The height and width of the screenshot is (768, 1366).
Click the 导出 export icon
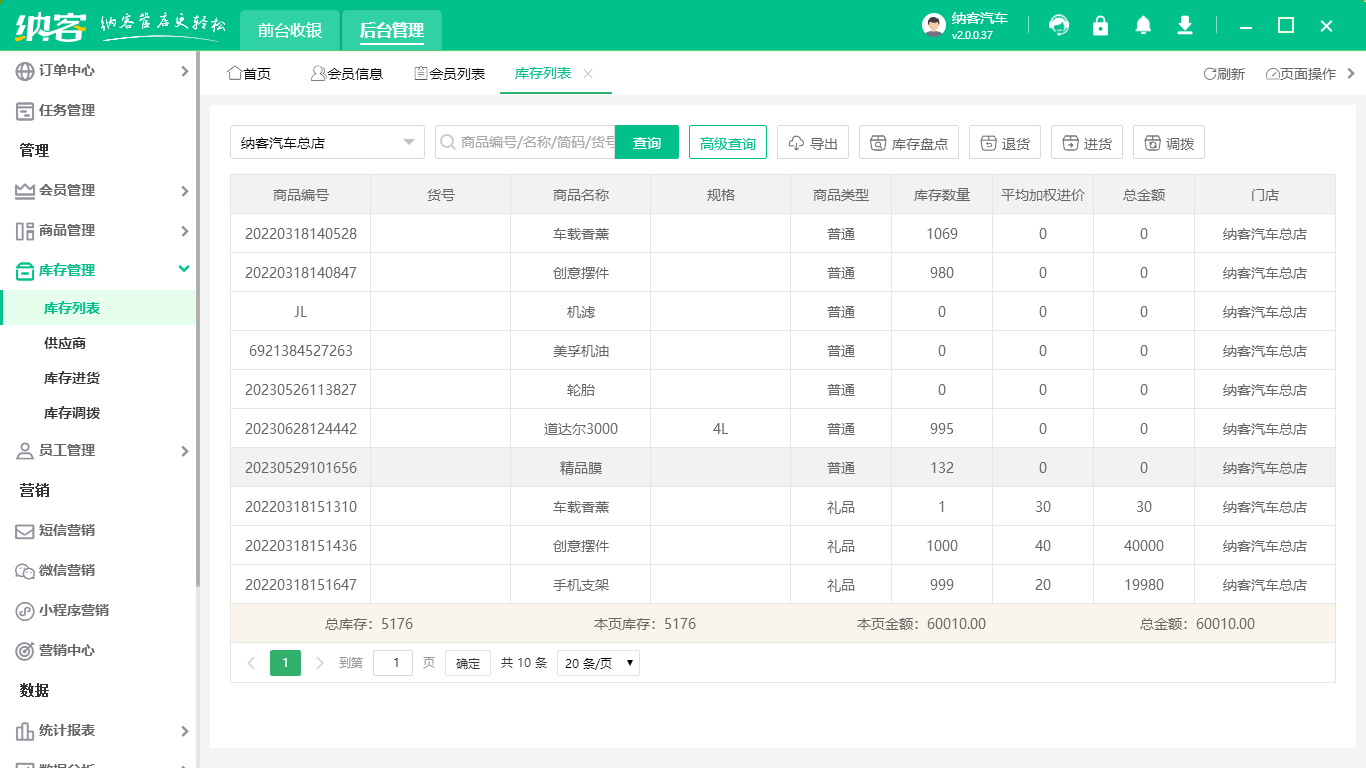(x=812, y=141)
